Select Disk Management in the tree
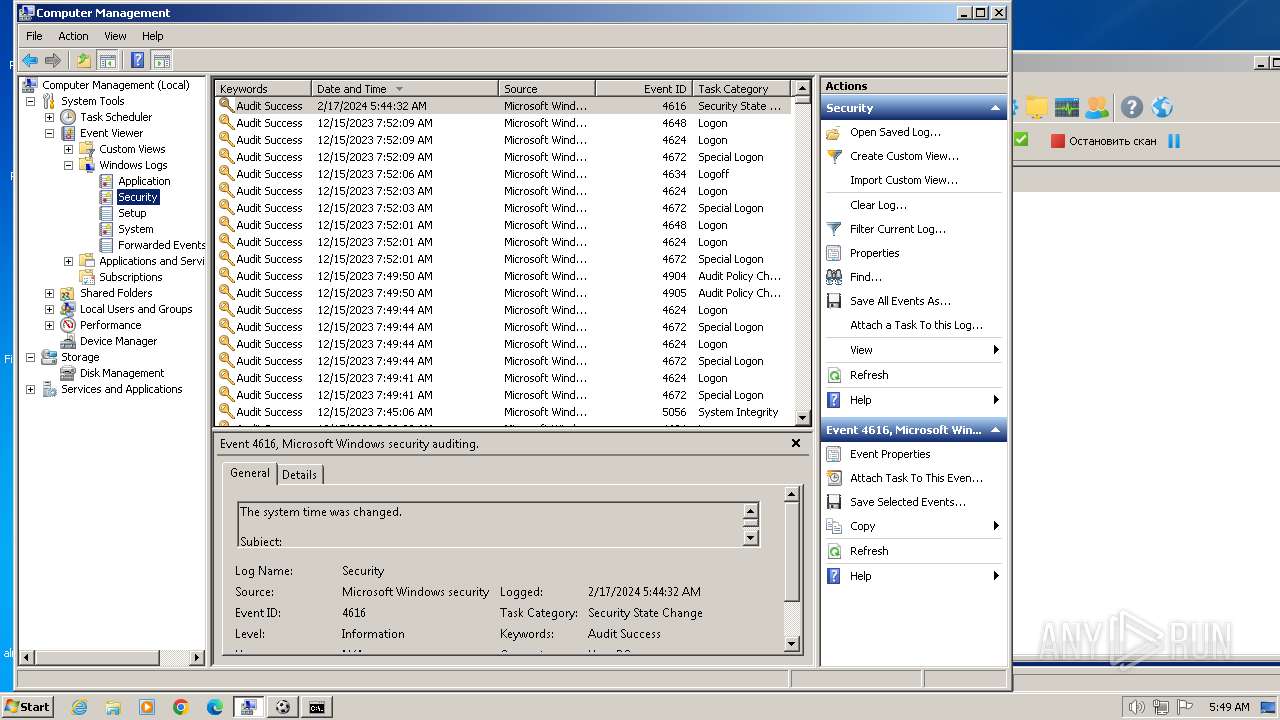 [122, 373]
